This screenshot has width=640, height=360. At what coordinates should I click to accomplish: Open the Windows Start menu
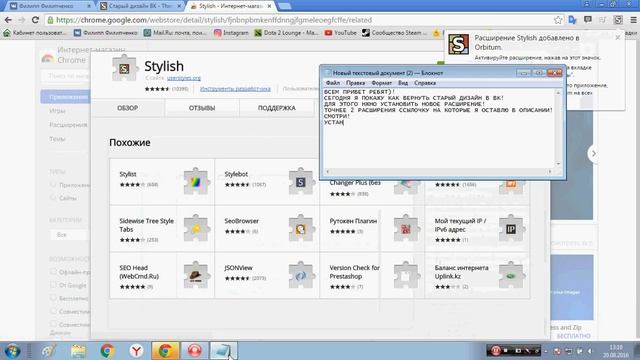click(x=12, y=351)
